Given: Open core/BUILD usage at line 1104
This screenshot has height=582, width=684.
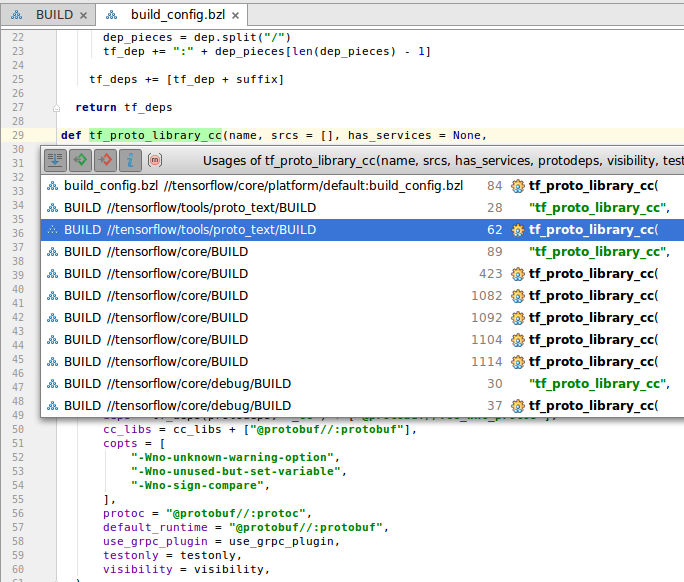Looking at the screenshot, I should tap(362, 340).
